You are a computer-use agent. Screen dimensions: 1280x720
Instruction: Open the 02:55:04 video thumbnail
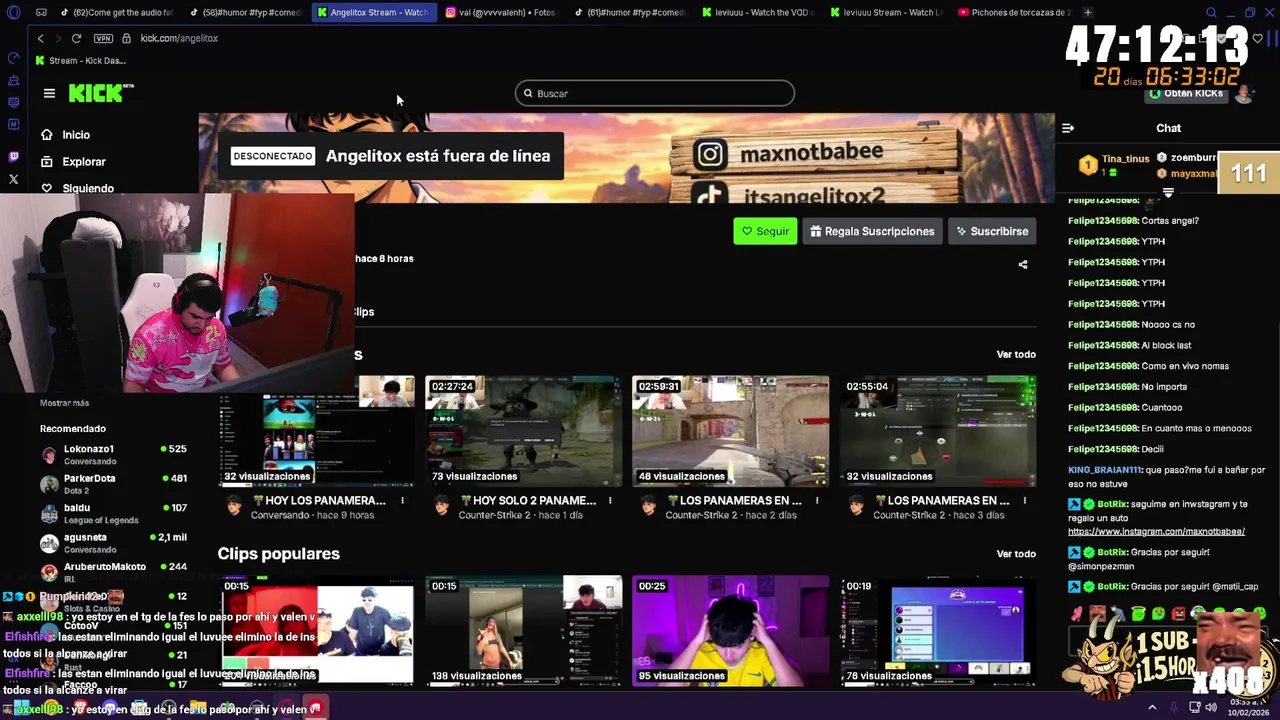tap(938, 431)
